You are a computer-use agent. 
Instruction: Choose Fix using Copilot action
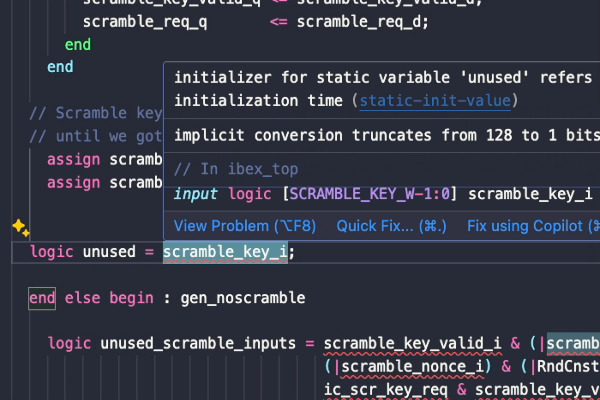pyautogui.click(x=533, y=226)
